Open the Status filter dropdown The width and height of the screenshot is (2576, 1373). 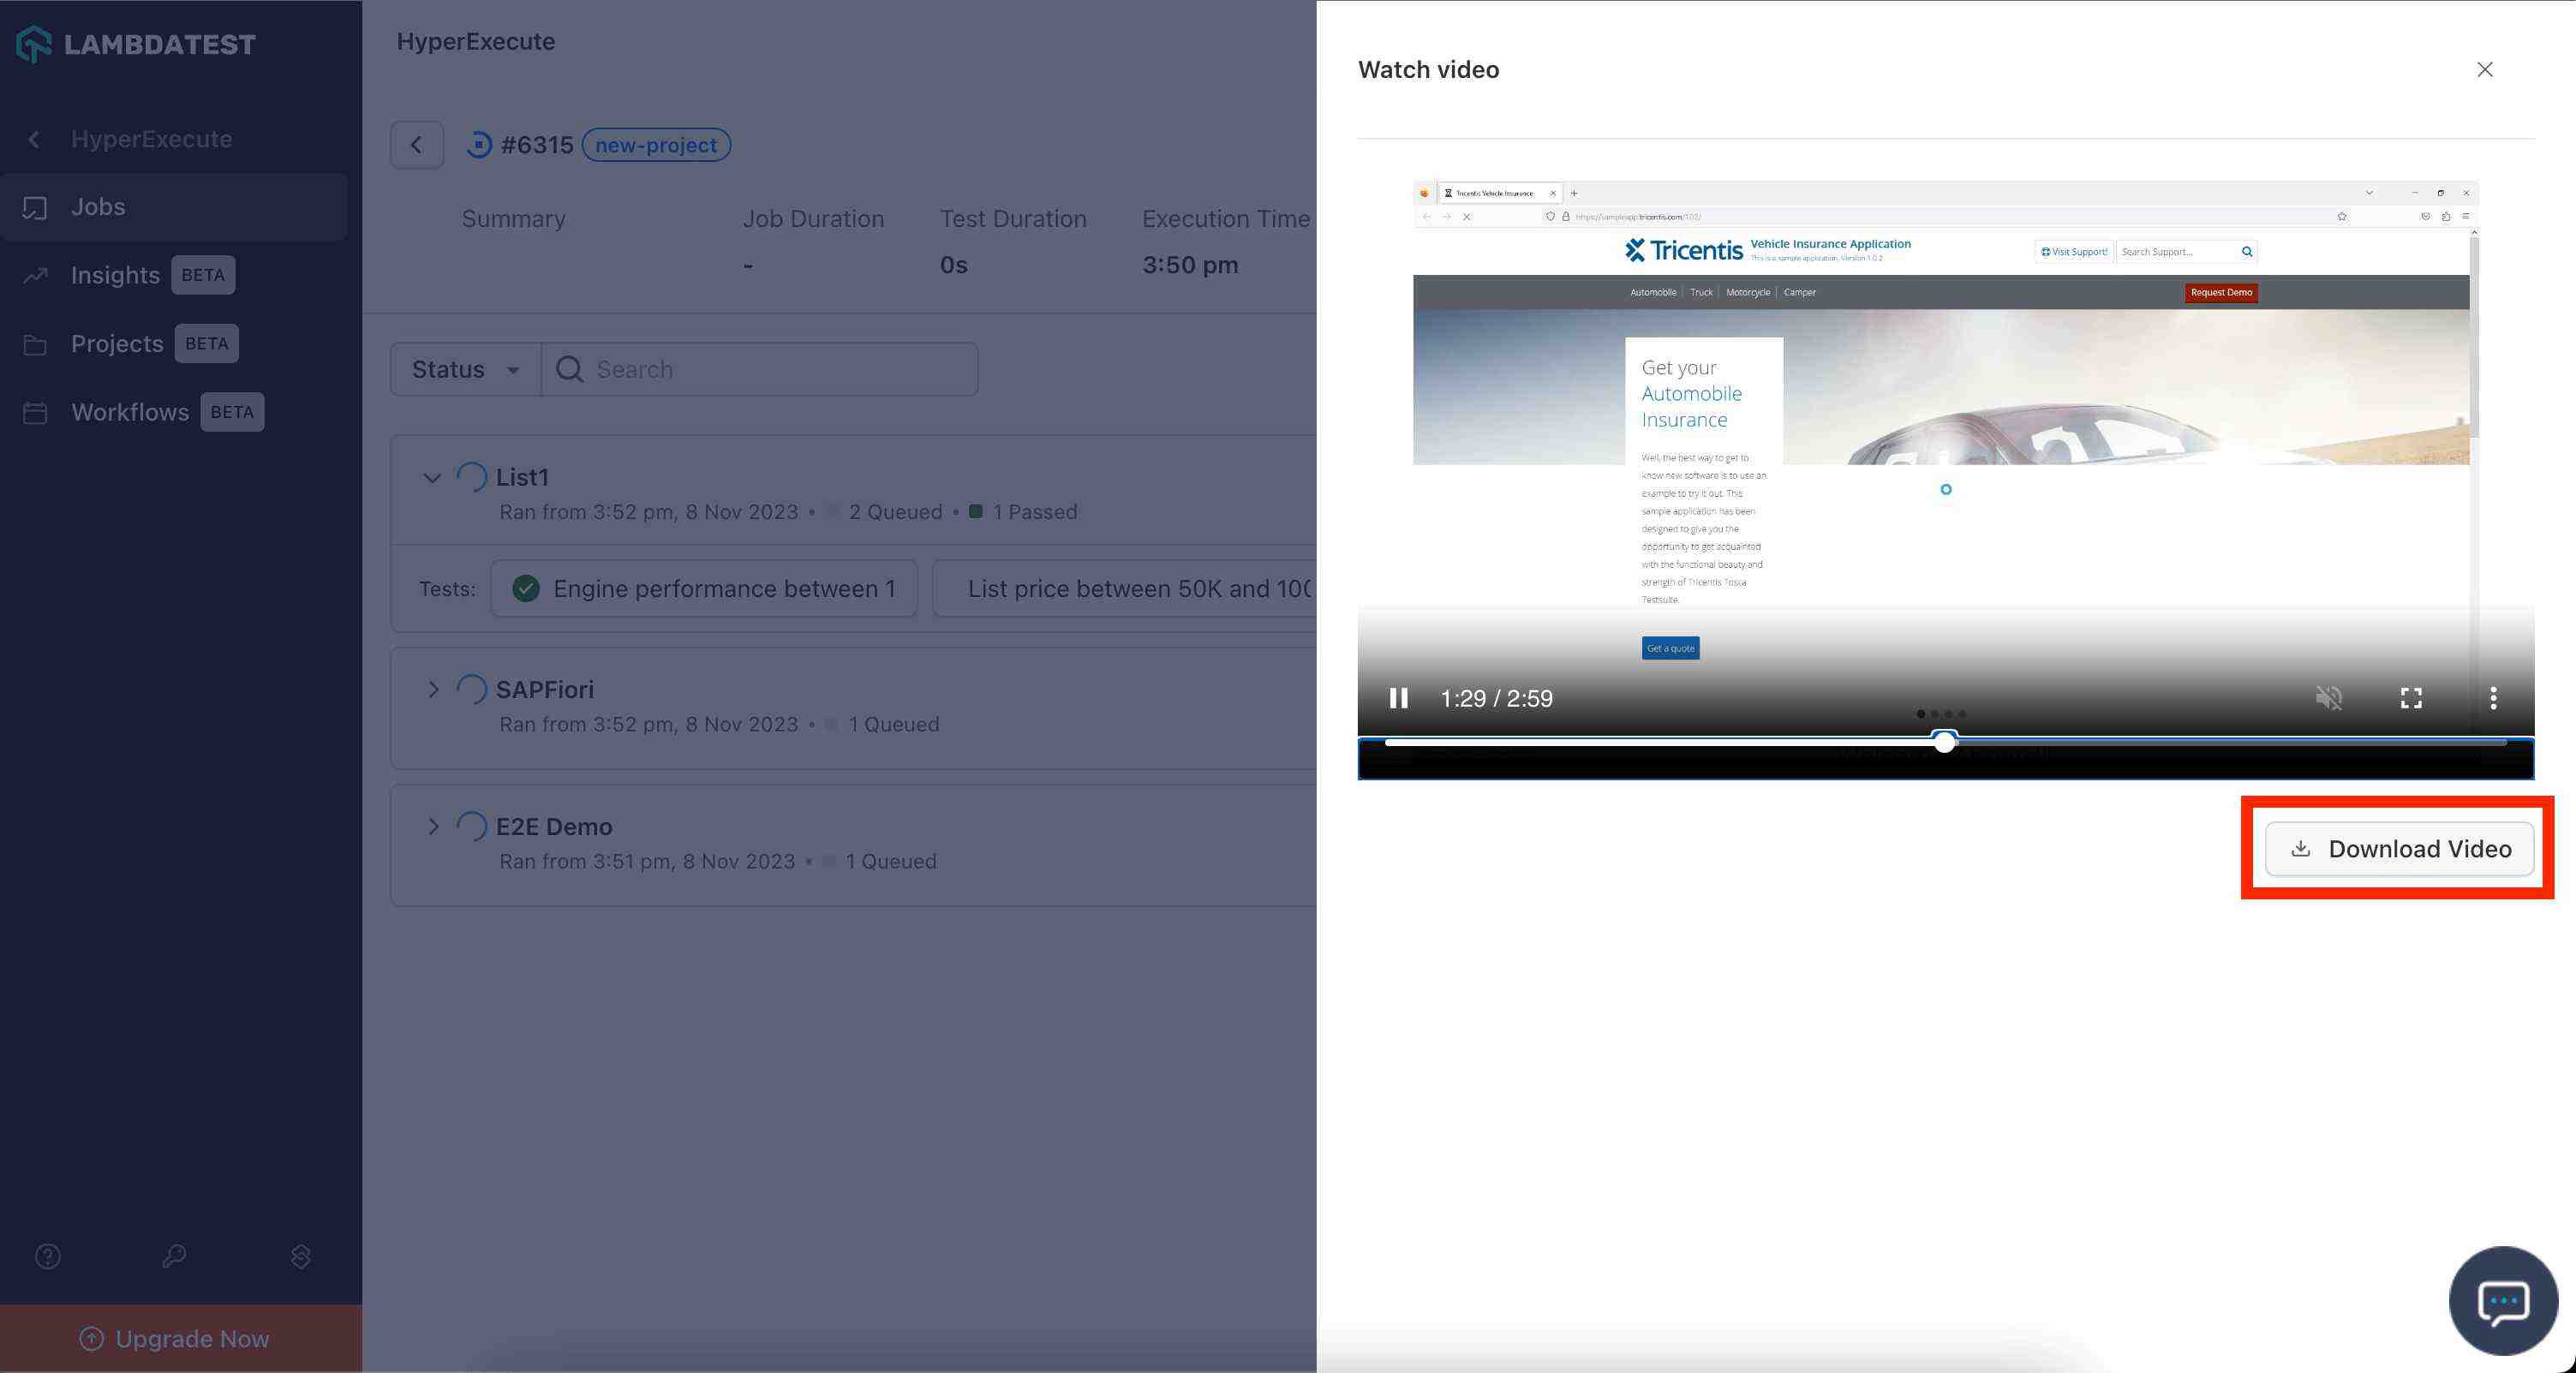tap(465, 370)
